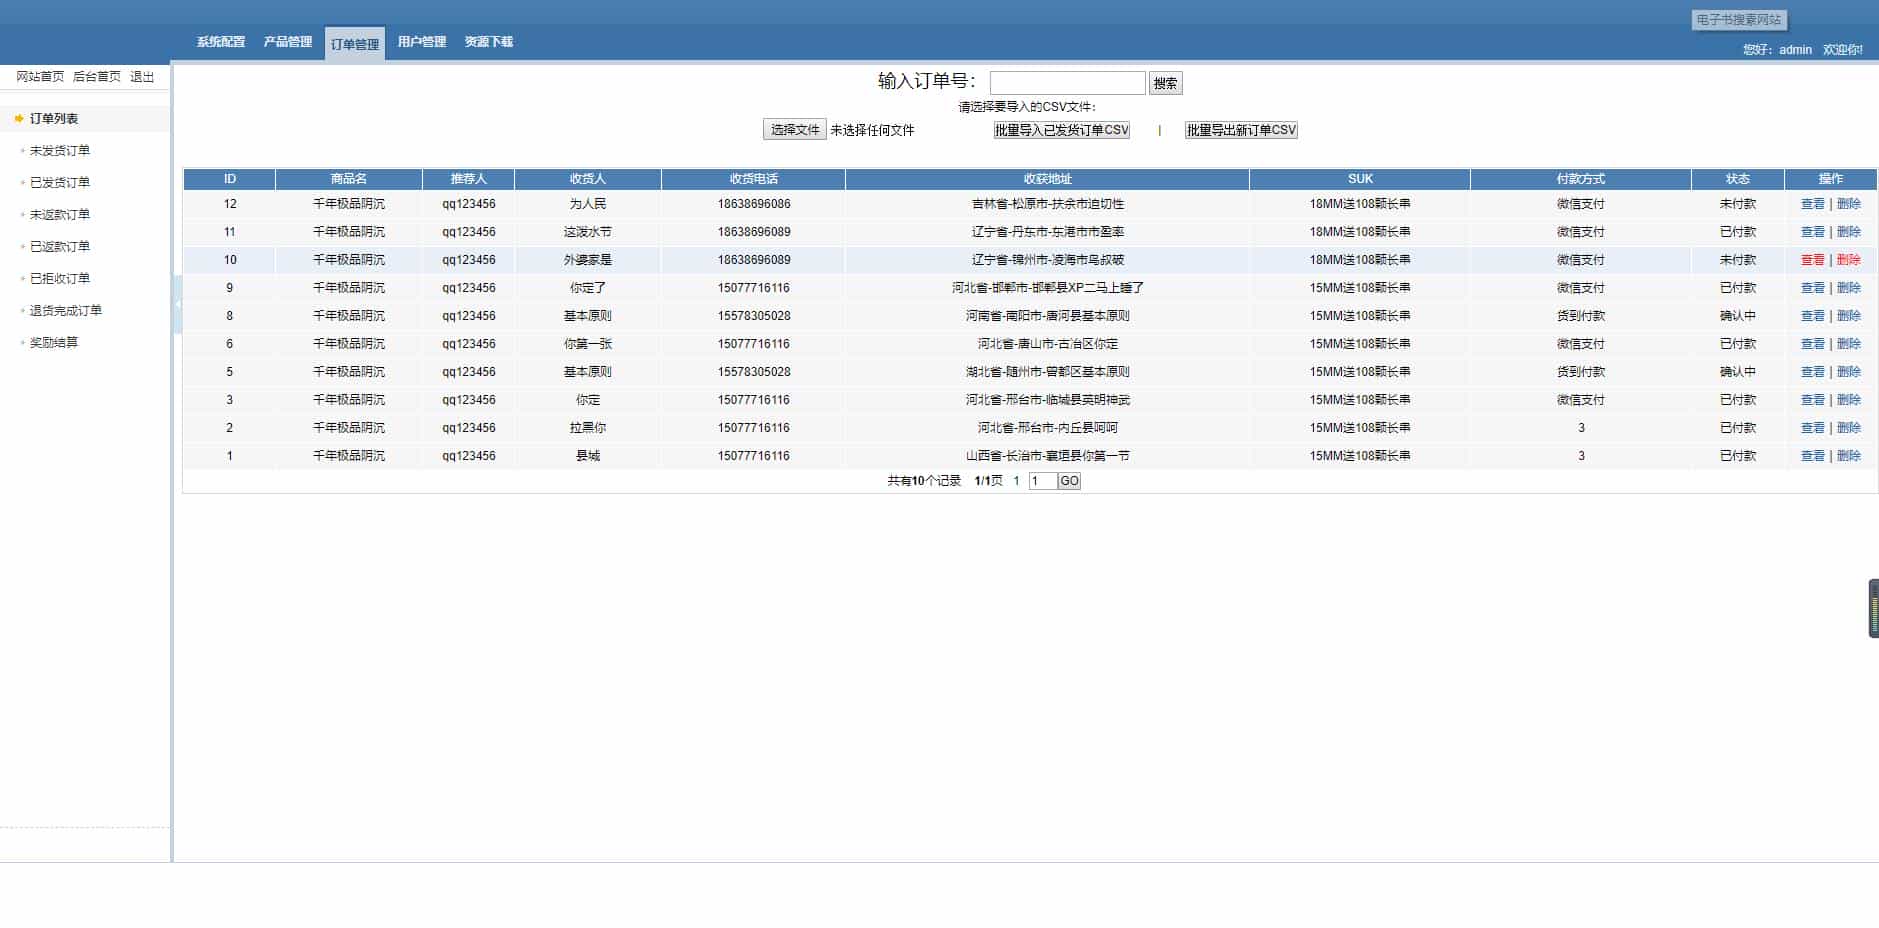Open the 系统配置 menu tab

pyautogui.click(x=220, y=42)
